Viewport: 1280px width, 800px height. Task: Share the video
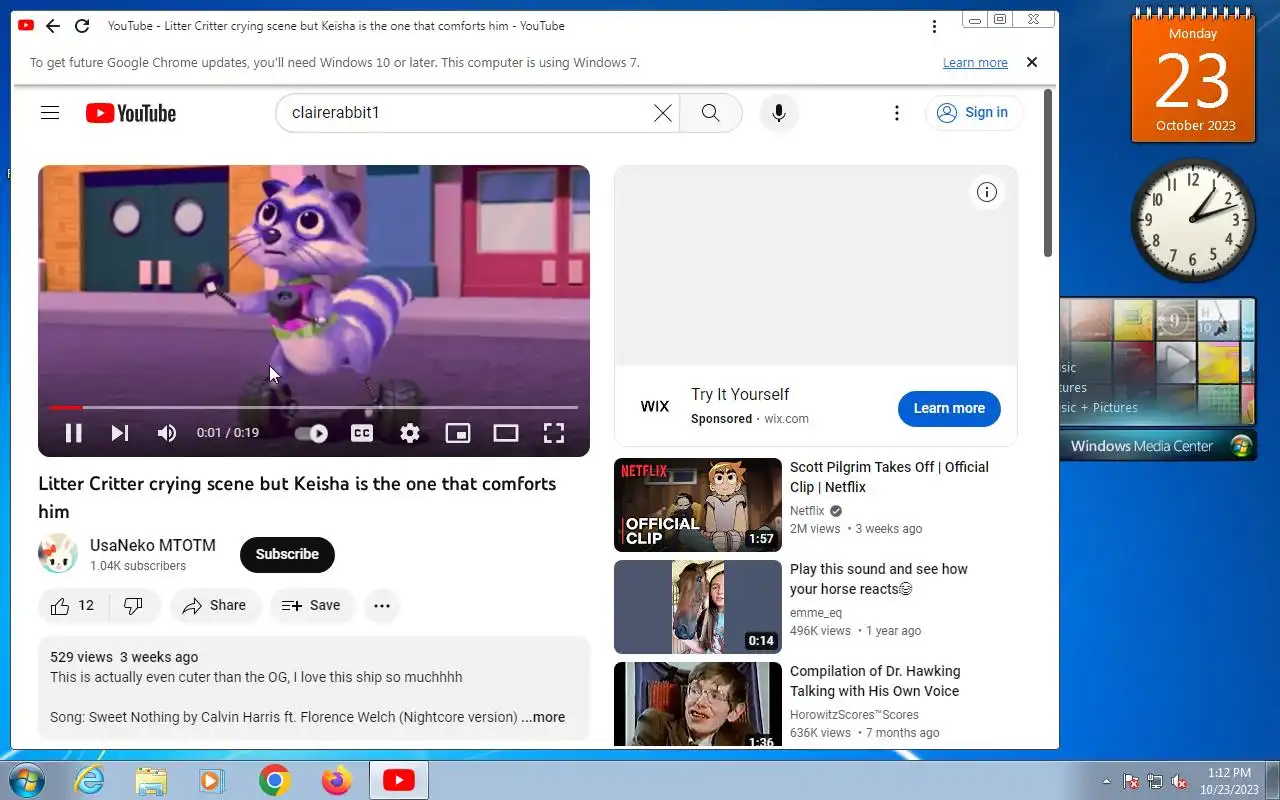[215, 605]
